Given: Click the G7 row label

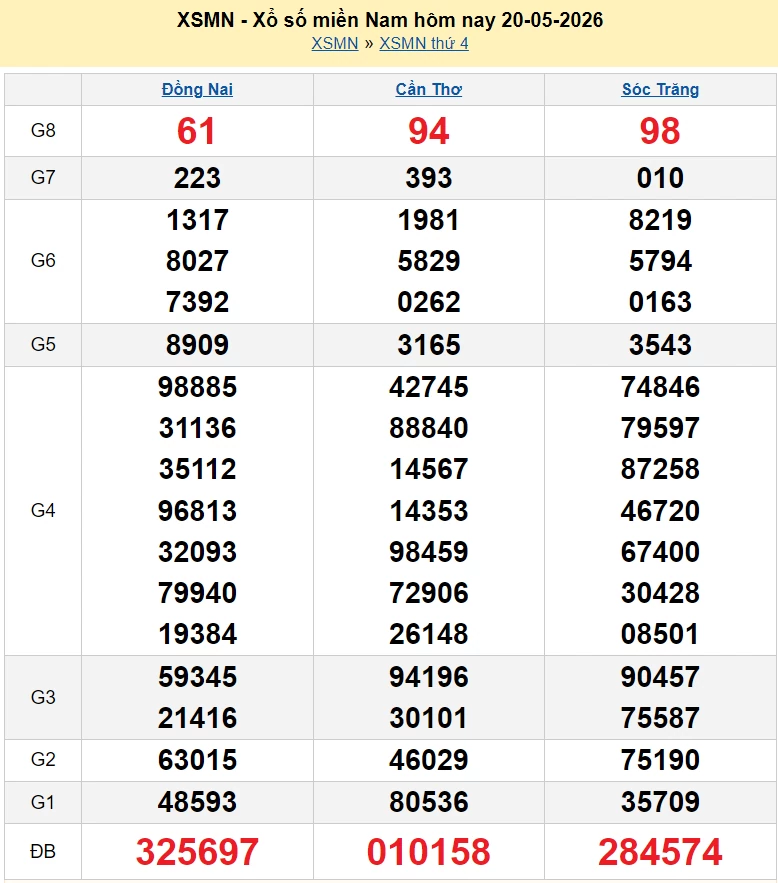Looking at the screenshot, I should pos(43,177).
